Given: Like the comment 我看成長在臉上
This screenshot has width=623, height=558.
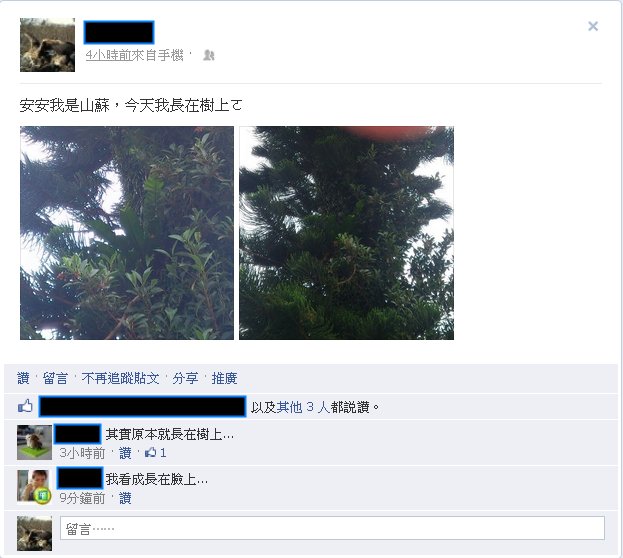Looking at the screenshot, I should pyautogui.click(x=125, y=498).
